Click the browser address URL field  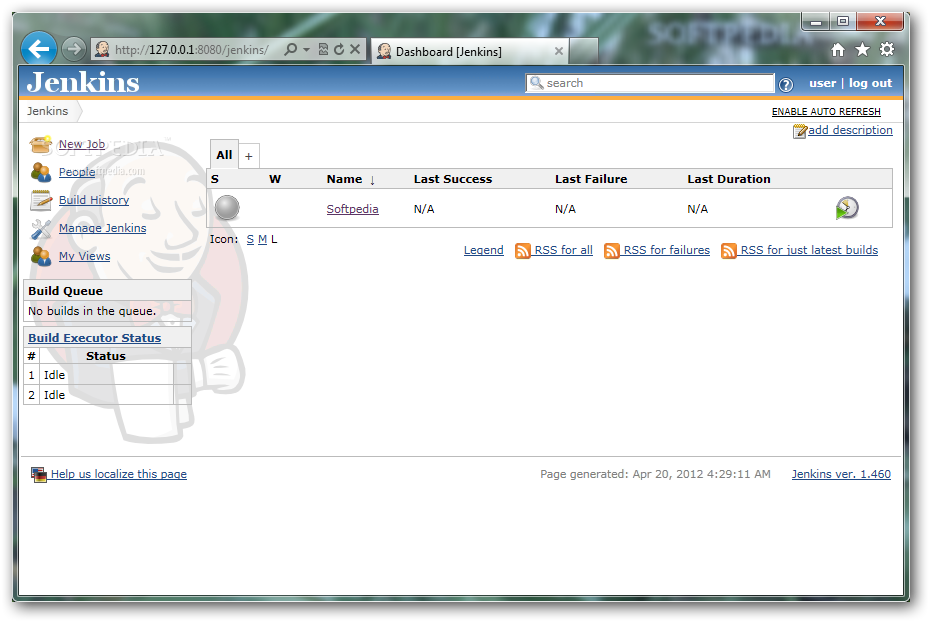click(x=191, y=50)
